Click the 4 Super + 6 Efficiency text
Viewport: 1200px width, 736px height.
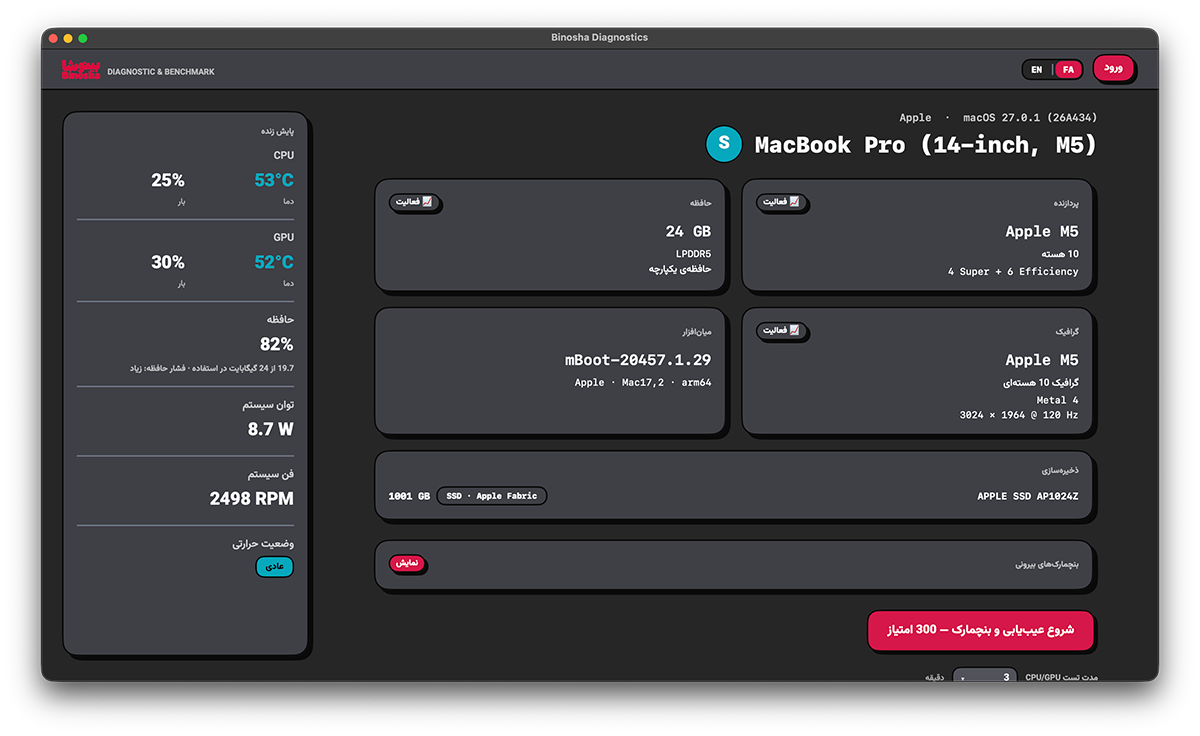[1013, 272]
